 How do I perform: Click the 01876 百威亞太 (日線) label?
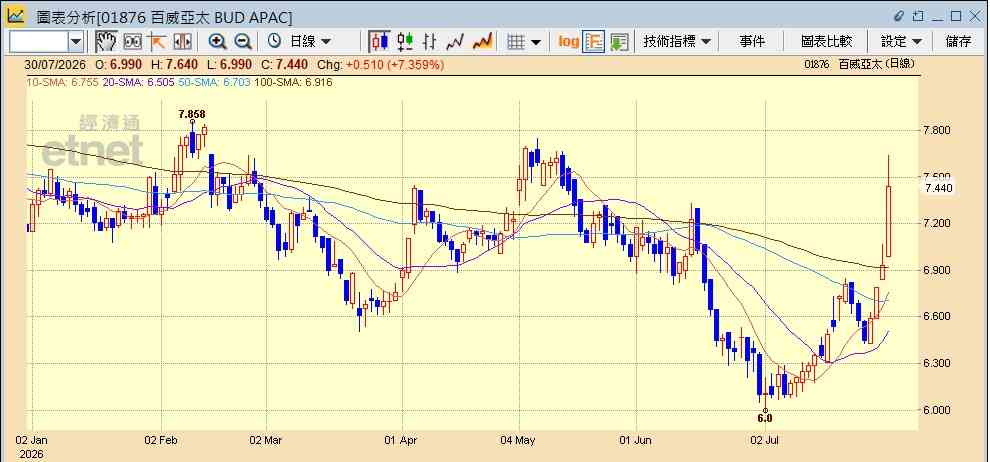[860, 64]
